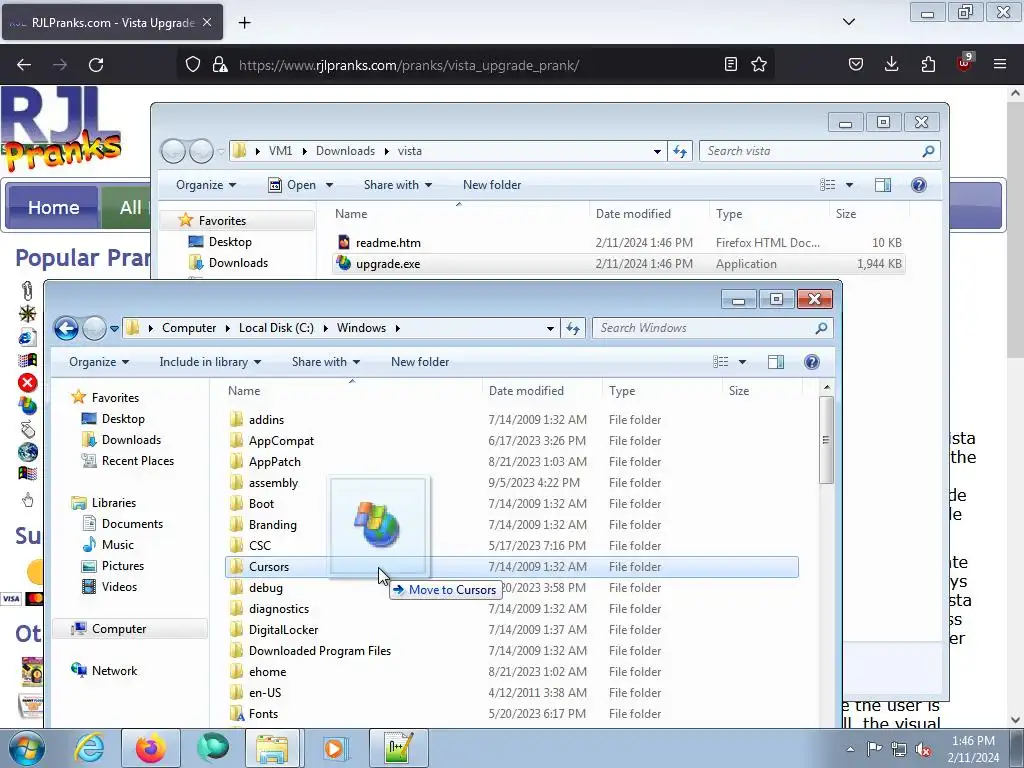Open the Home tab on RJLPranks site
The image size is (1024, 768).
tap(53, 208)
